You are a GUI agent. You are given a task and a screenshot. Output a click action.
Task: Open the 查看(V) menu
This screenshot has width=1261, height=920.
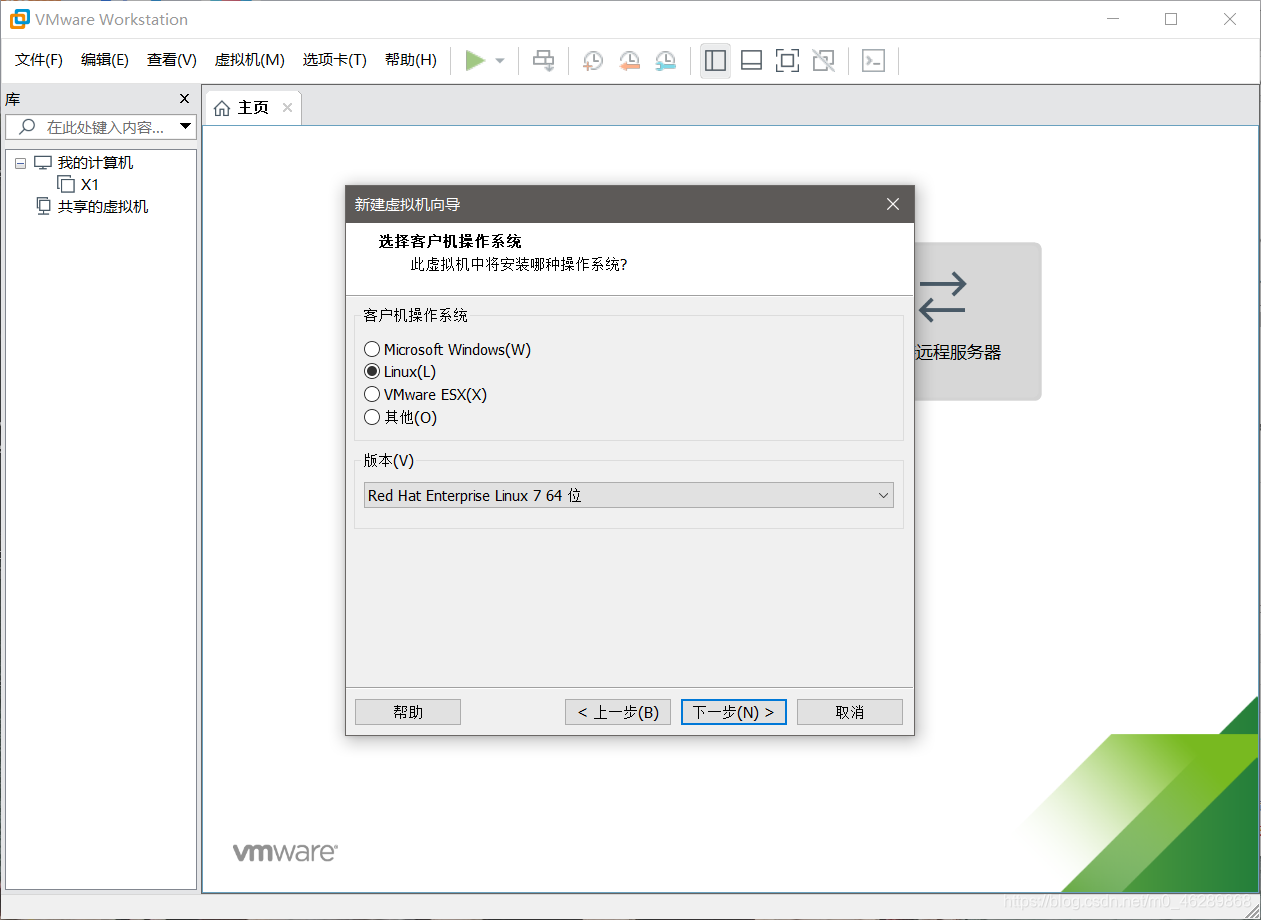(172, 60)
